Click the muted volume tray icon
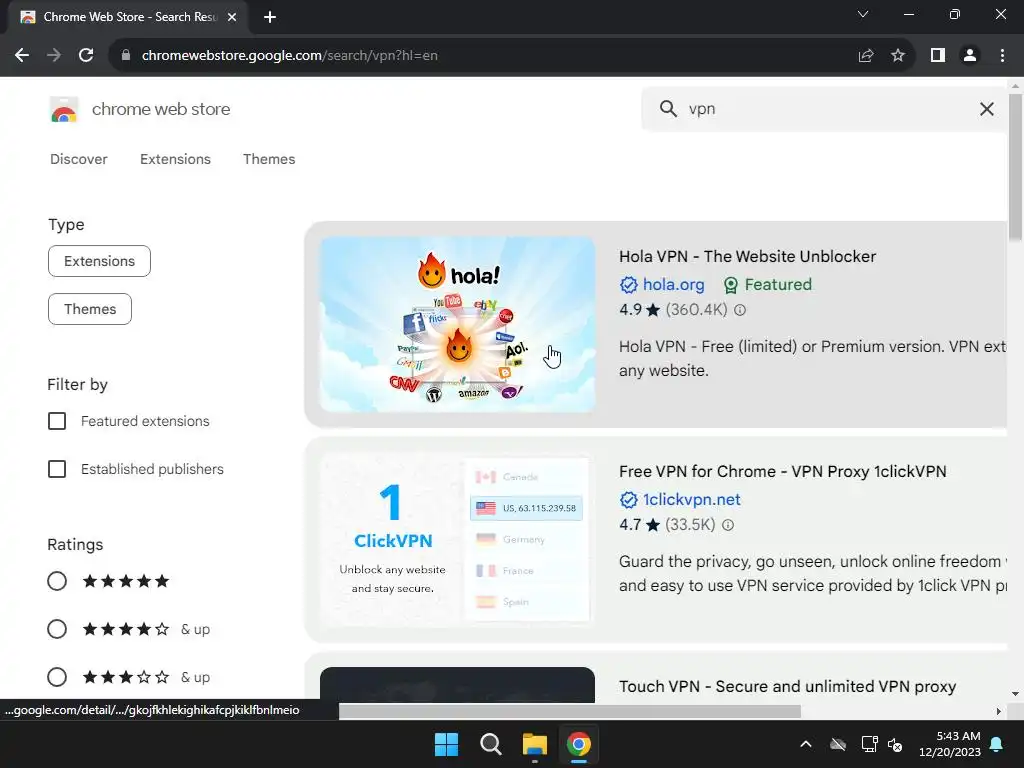Viewport: 1024px width, 768px height. 895,744
